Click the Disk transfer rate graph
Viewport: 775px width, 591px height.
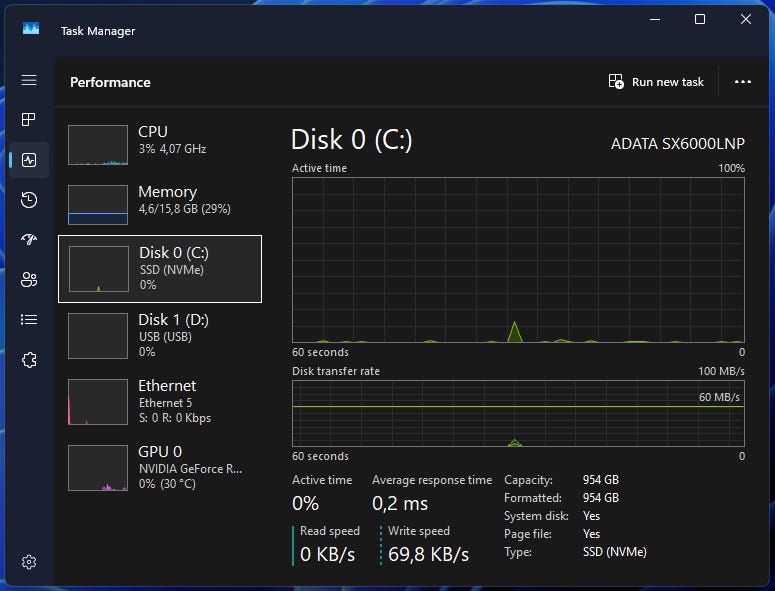[x=518, y=414]
